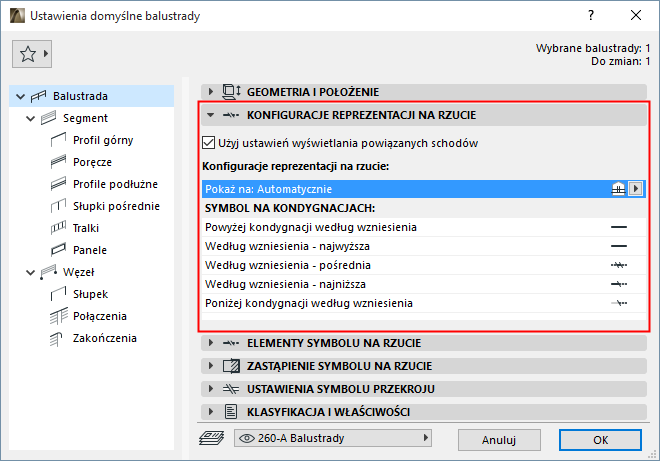660x461 pixels.
Task: Select Słupek in the tree
Action: [x=90, y=294]
